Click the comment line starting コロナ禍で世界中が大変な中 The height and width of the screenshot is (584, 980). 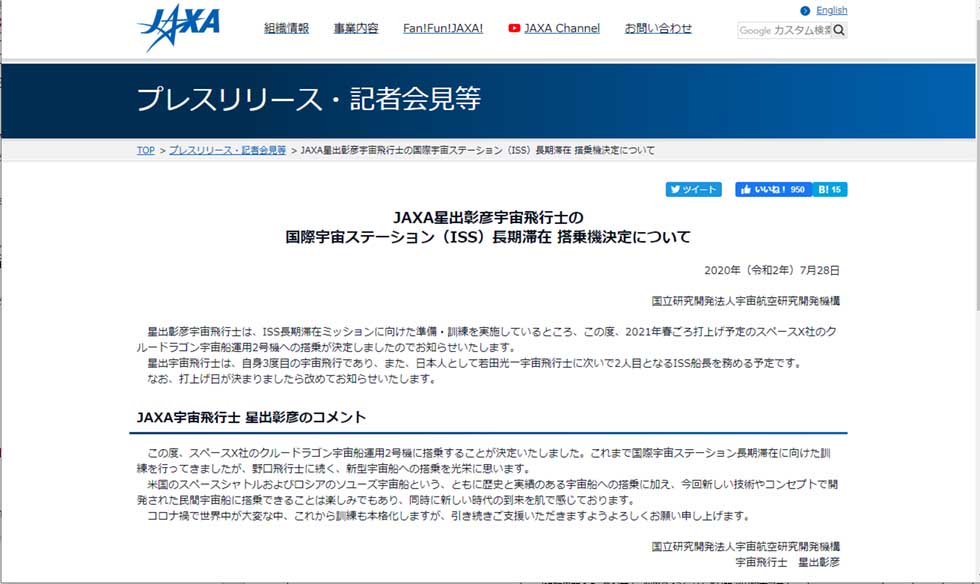[x=449, y=516]
